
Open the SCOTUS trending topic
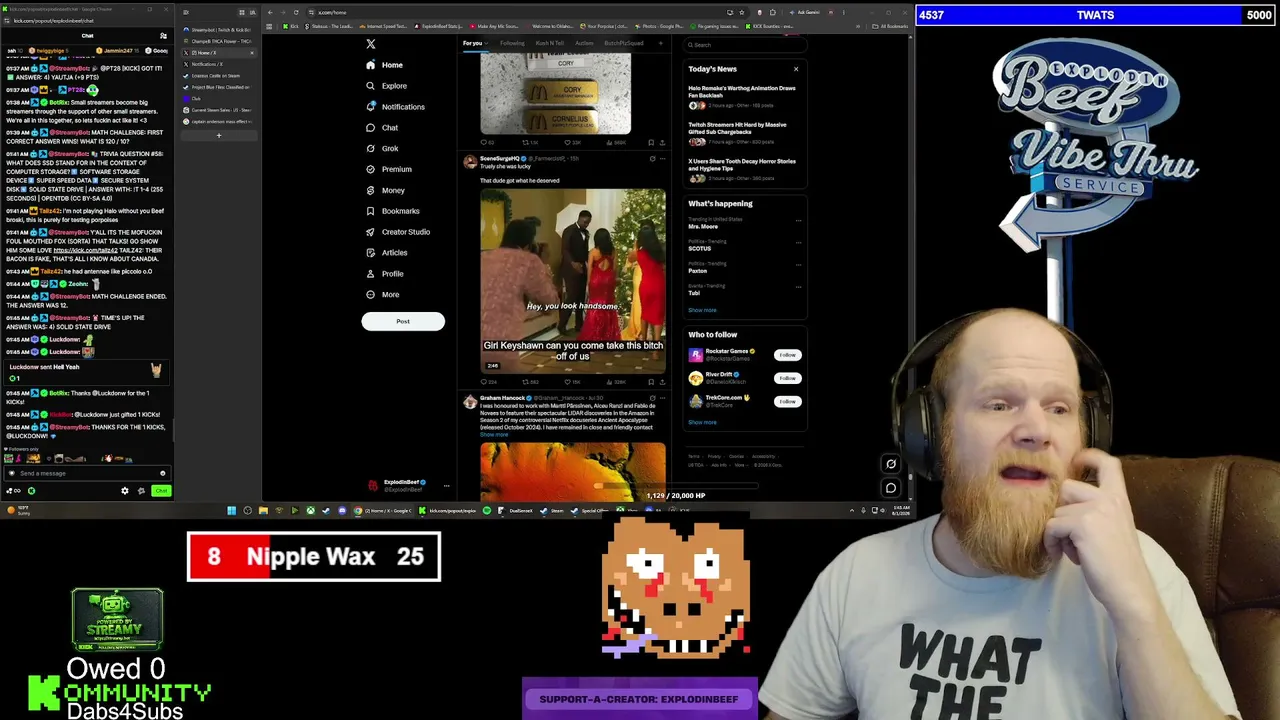(x=699, y=249)
